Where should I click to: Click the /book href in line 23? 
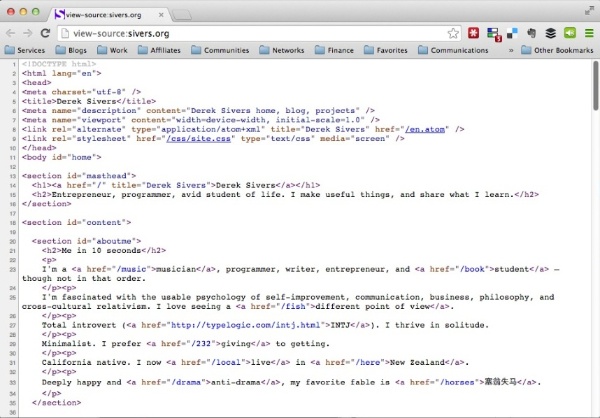(x=472, y=269)
